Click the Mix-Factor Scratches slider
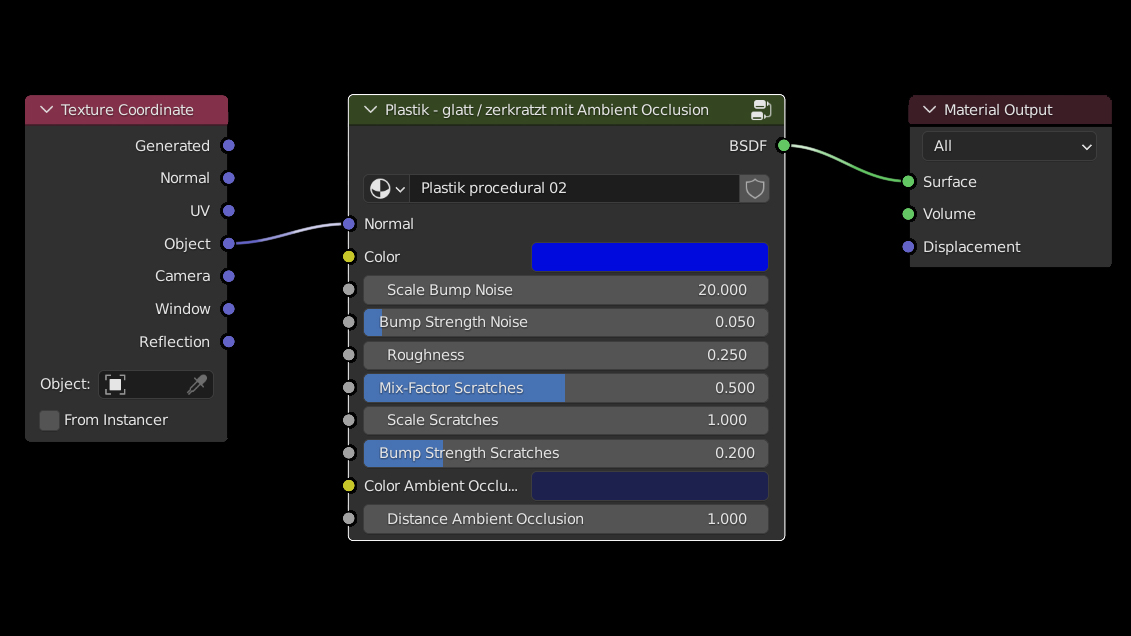Viewport: 1131px width, 636px height. tap(566, 388)
